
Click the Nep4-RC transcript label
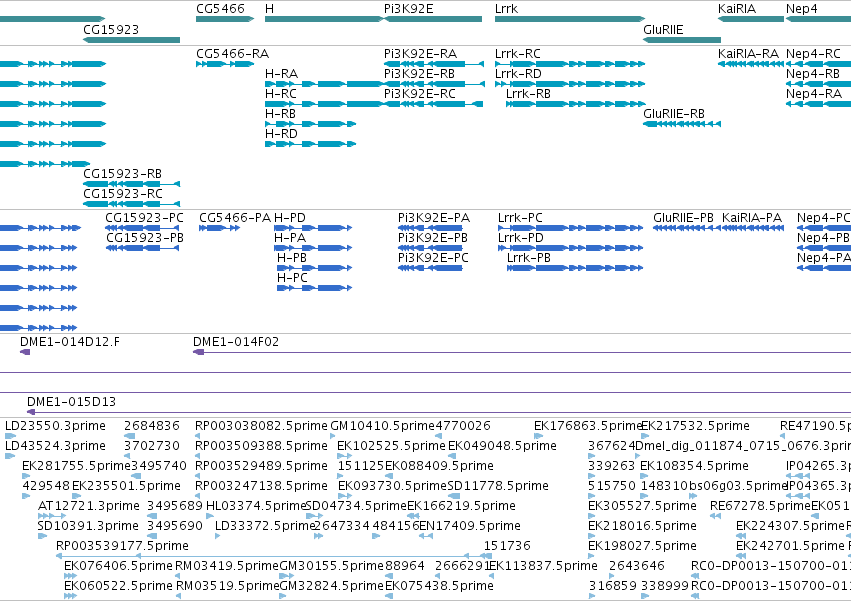click(813, 53)
